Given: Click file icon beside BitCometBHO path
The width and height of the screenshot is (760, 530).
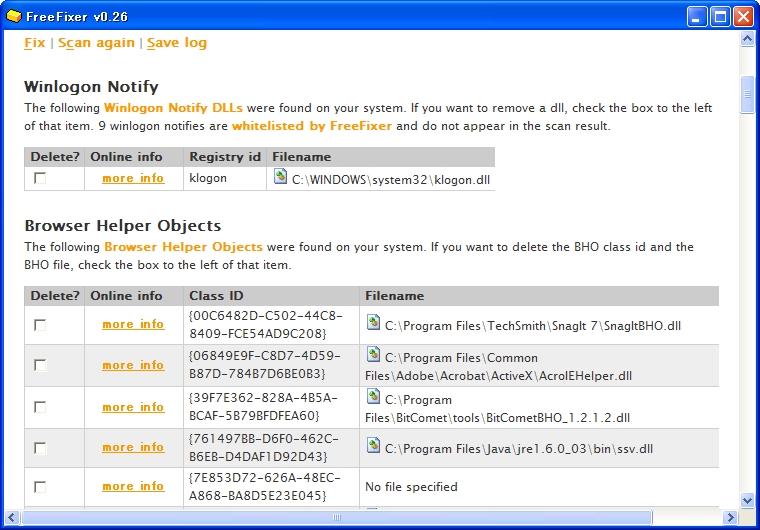Looking at the screenshot, I should (x=373, y=396).
